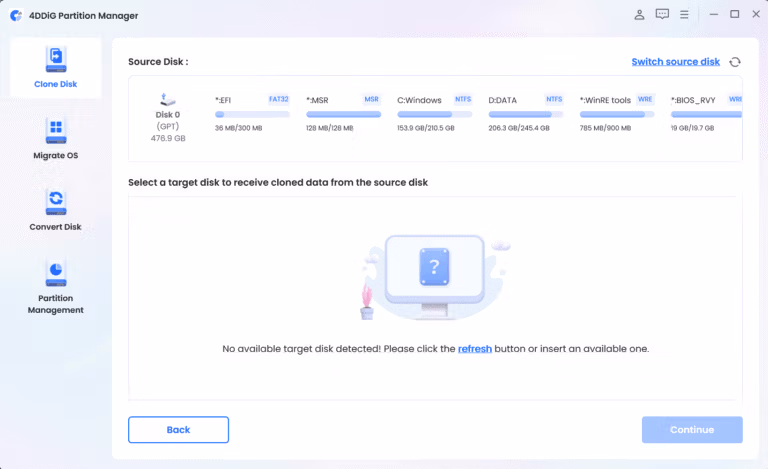Screen dimensions: 768x469
Task: Click the C:Windows partition name
Action: 419,100
